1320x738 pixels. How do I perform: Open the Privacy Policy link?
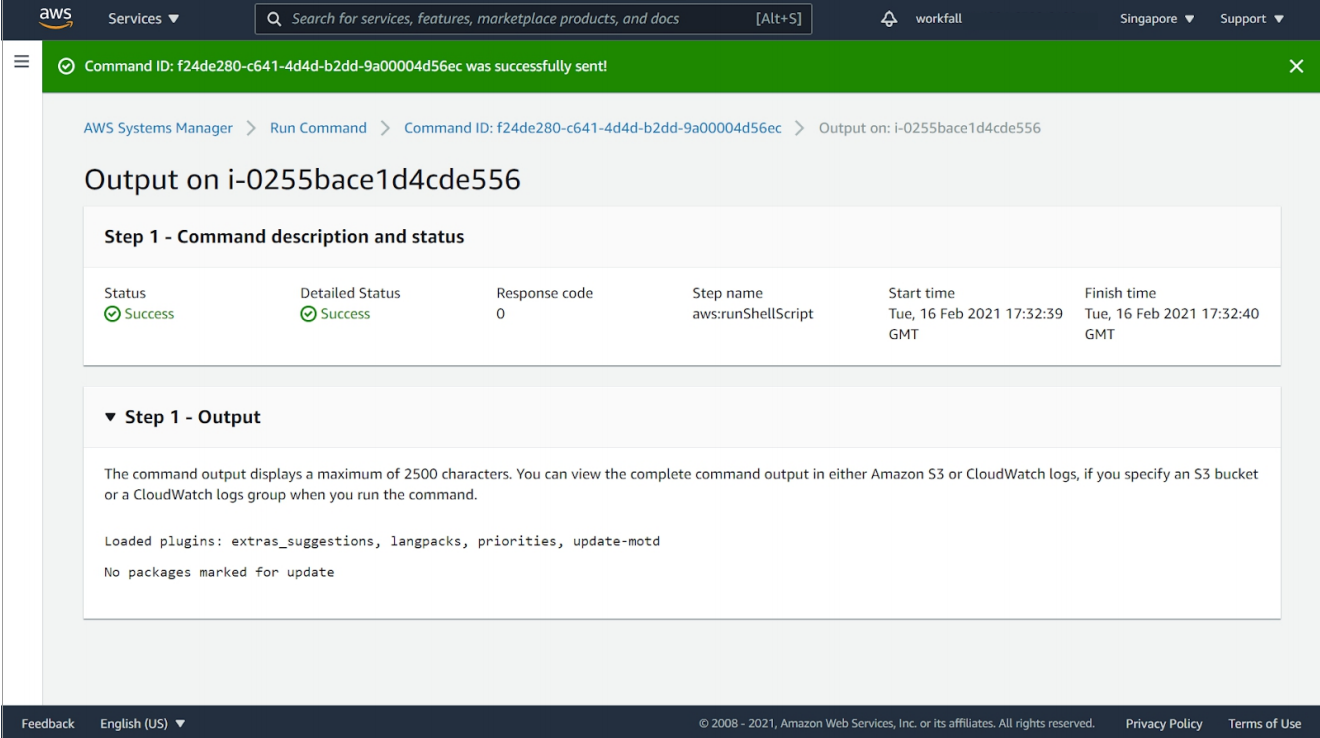(x=1164, y=723)
